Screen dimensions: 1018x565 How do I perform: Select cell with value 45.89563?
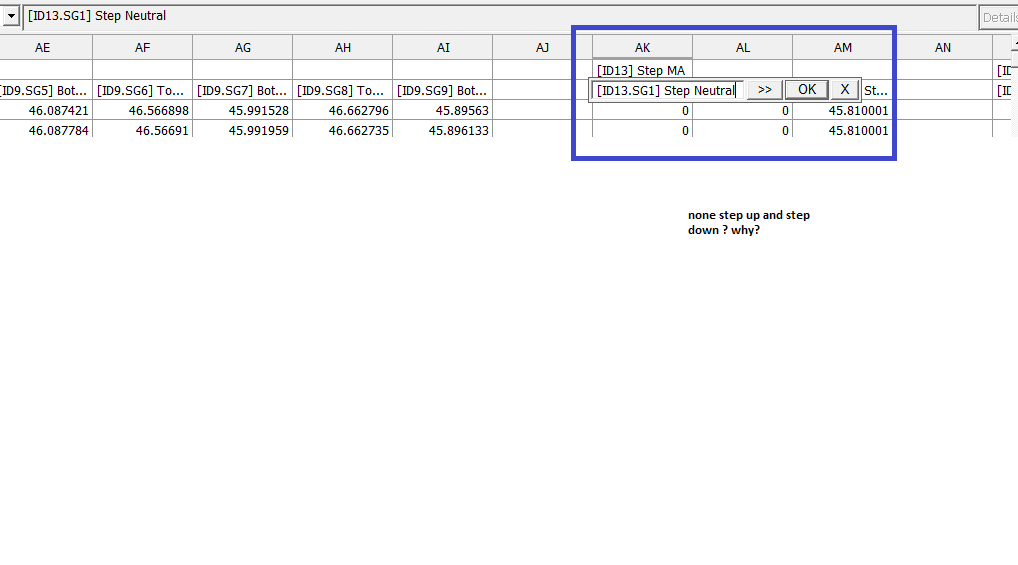pyautogui.click(x=442, y=110)
